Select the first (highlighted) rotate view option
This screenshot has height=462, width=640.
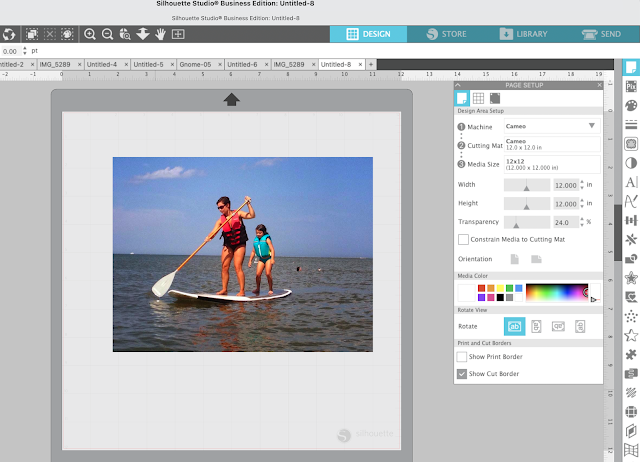coord(515,327)
